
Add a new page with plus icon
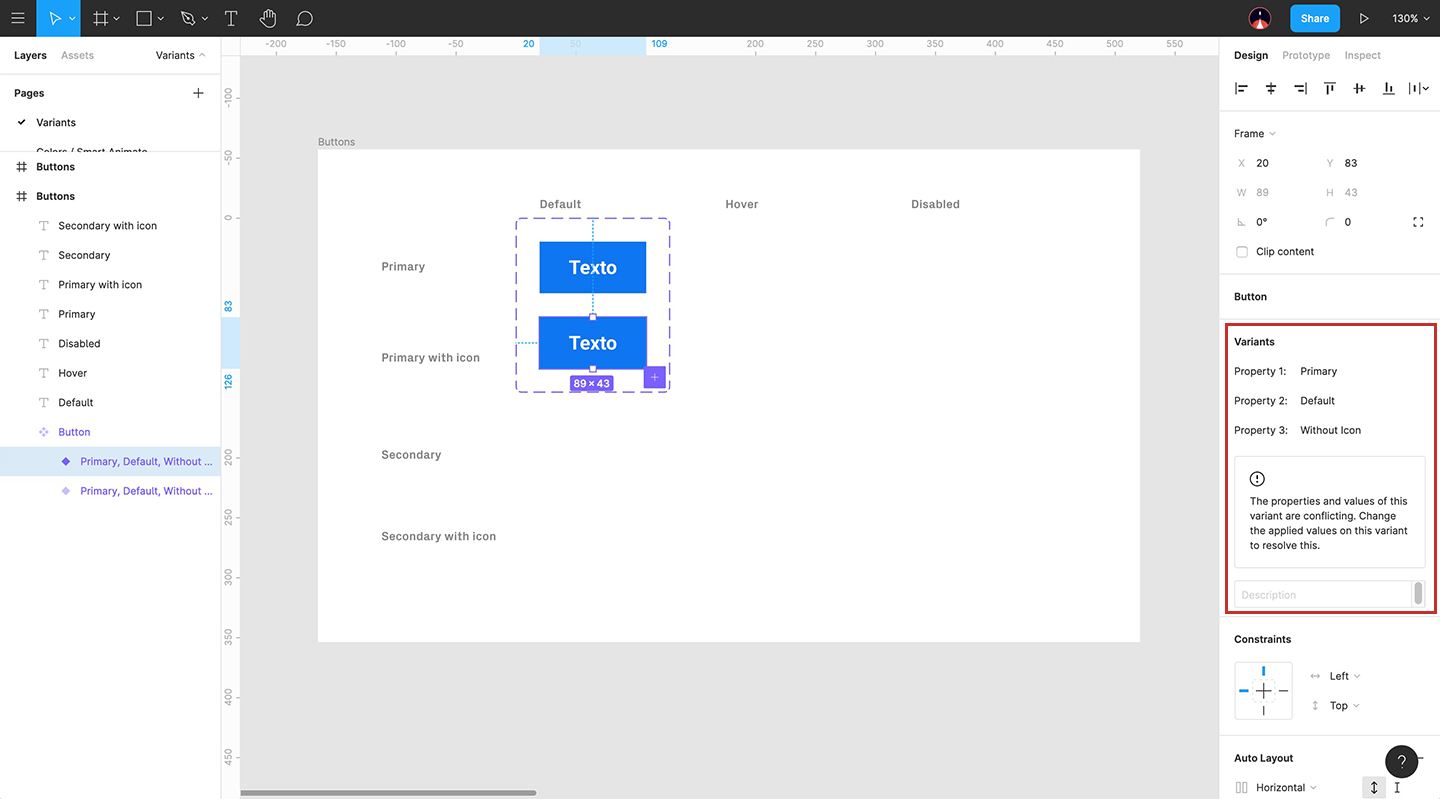198,93
